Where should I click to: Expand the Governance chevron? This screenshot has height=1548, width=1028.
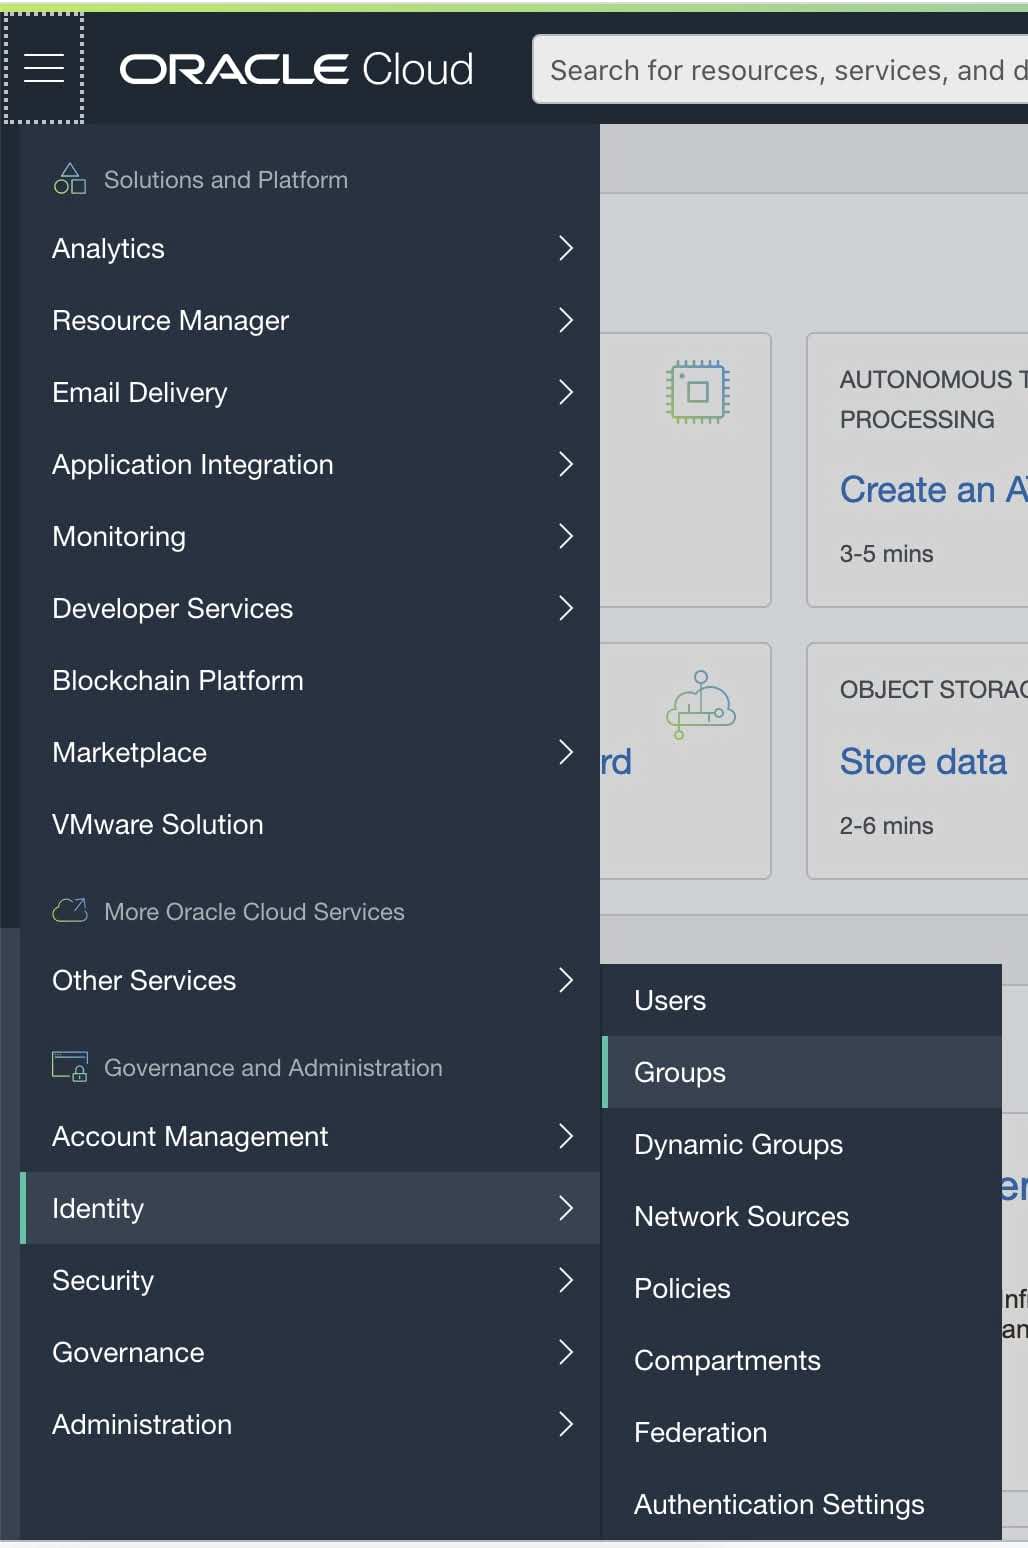tap(566, 1352)
